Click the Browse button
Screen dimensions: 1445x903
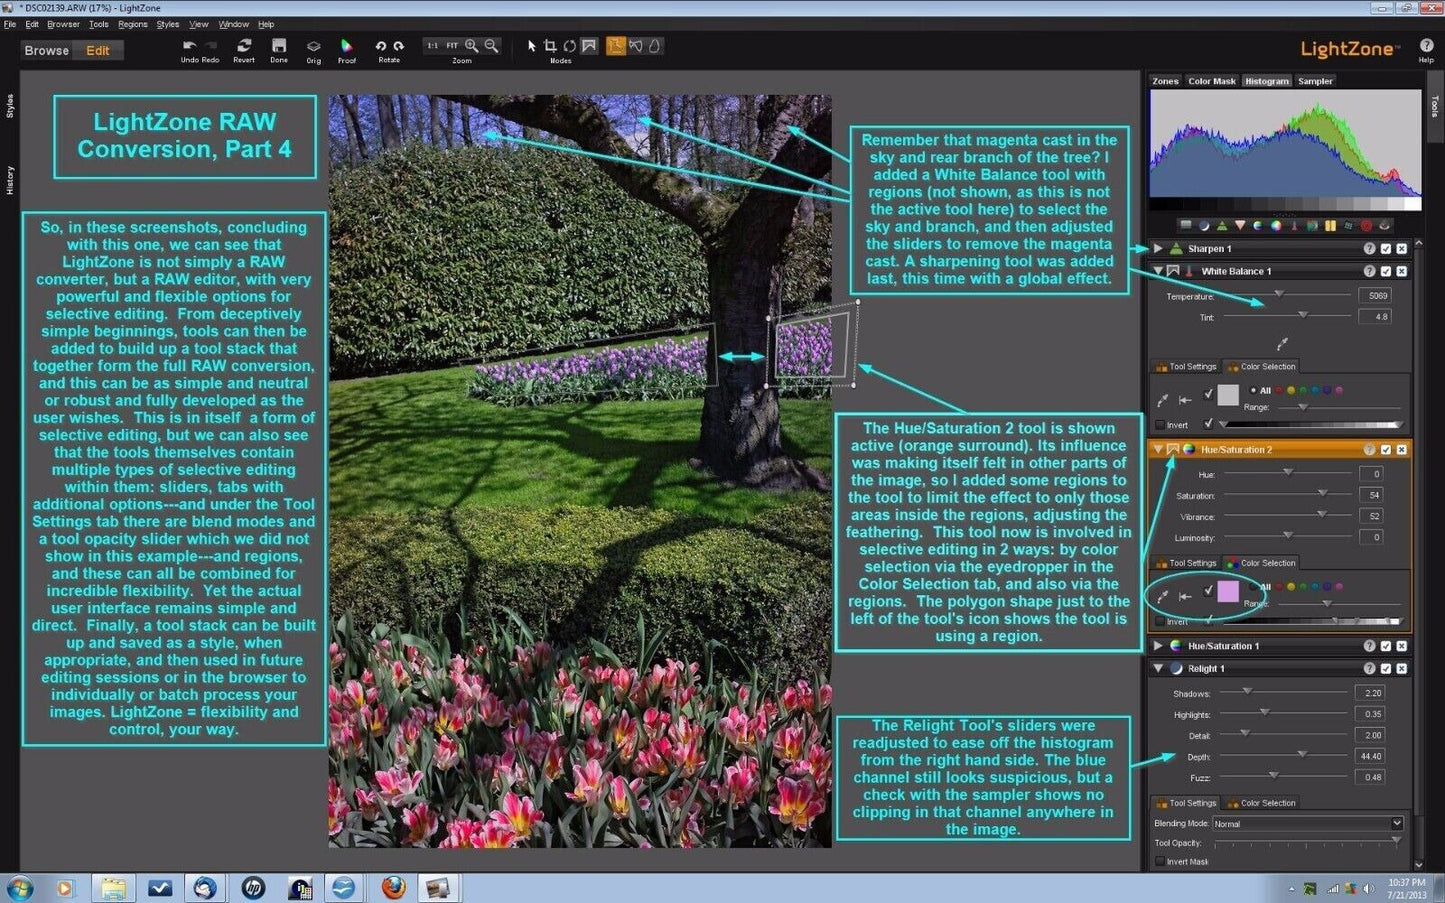point(46,49)
